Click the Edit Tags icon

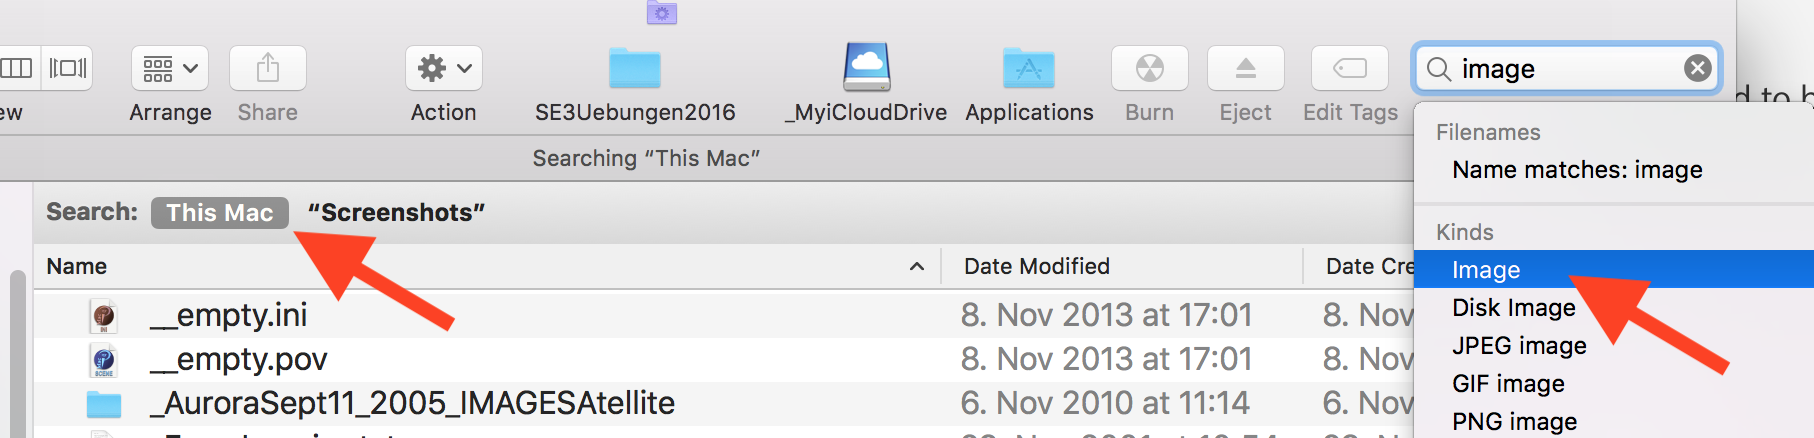click(x=1350, y=69)
